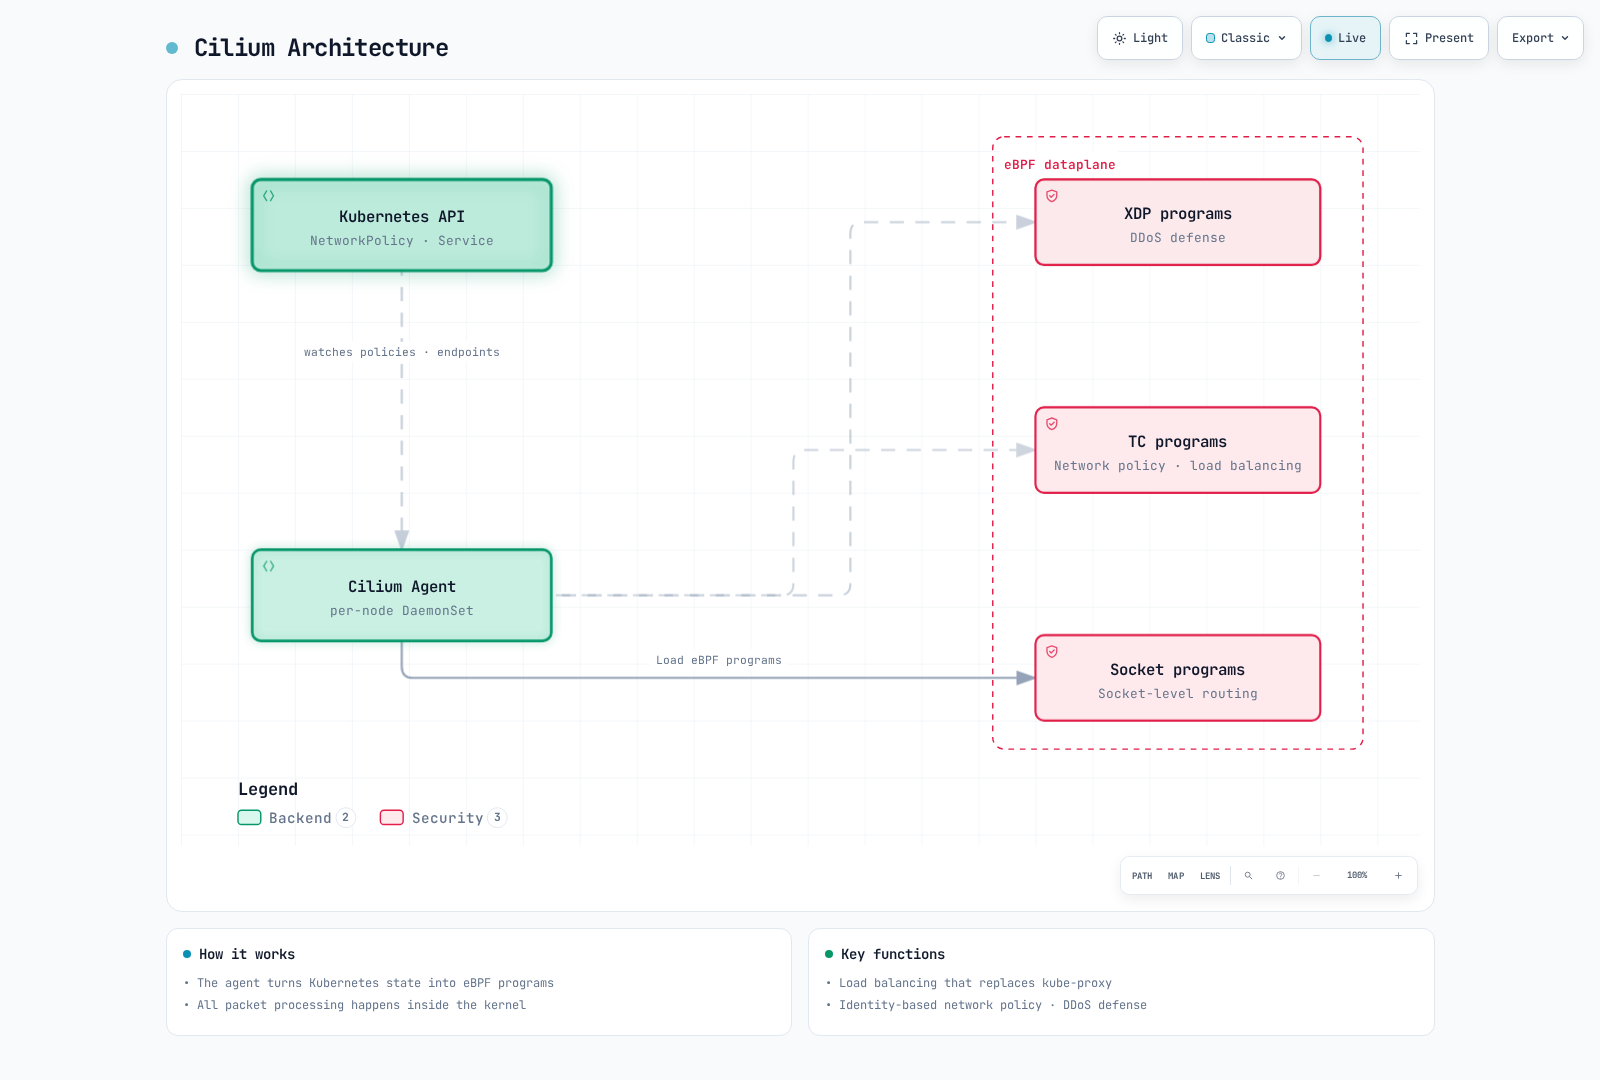Image resolution: width=1600 pixels, height=1080 pixels.
Task: Filter by Backend legend swatch
Action: point(249,818)
